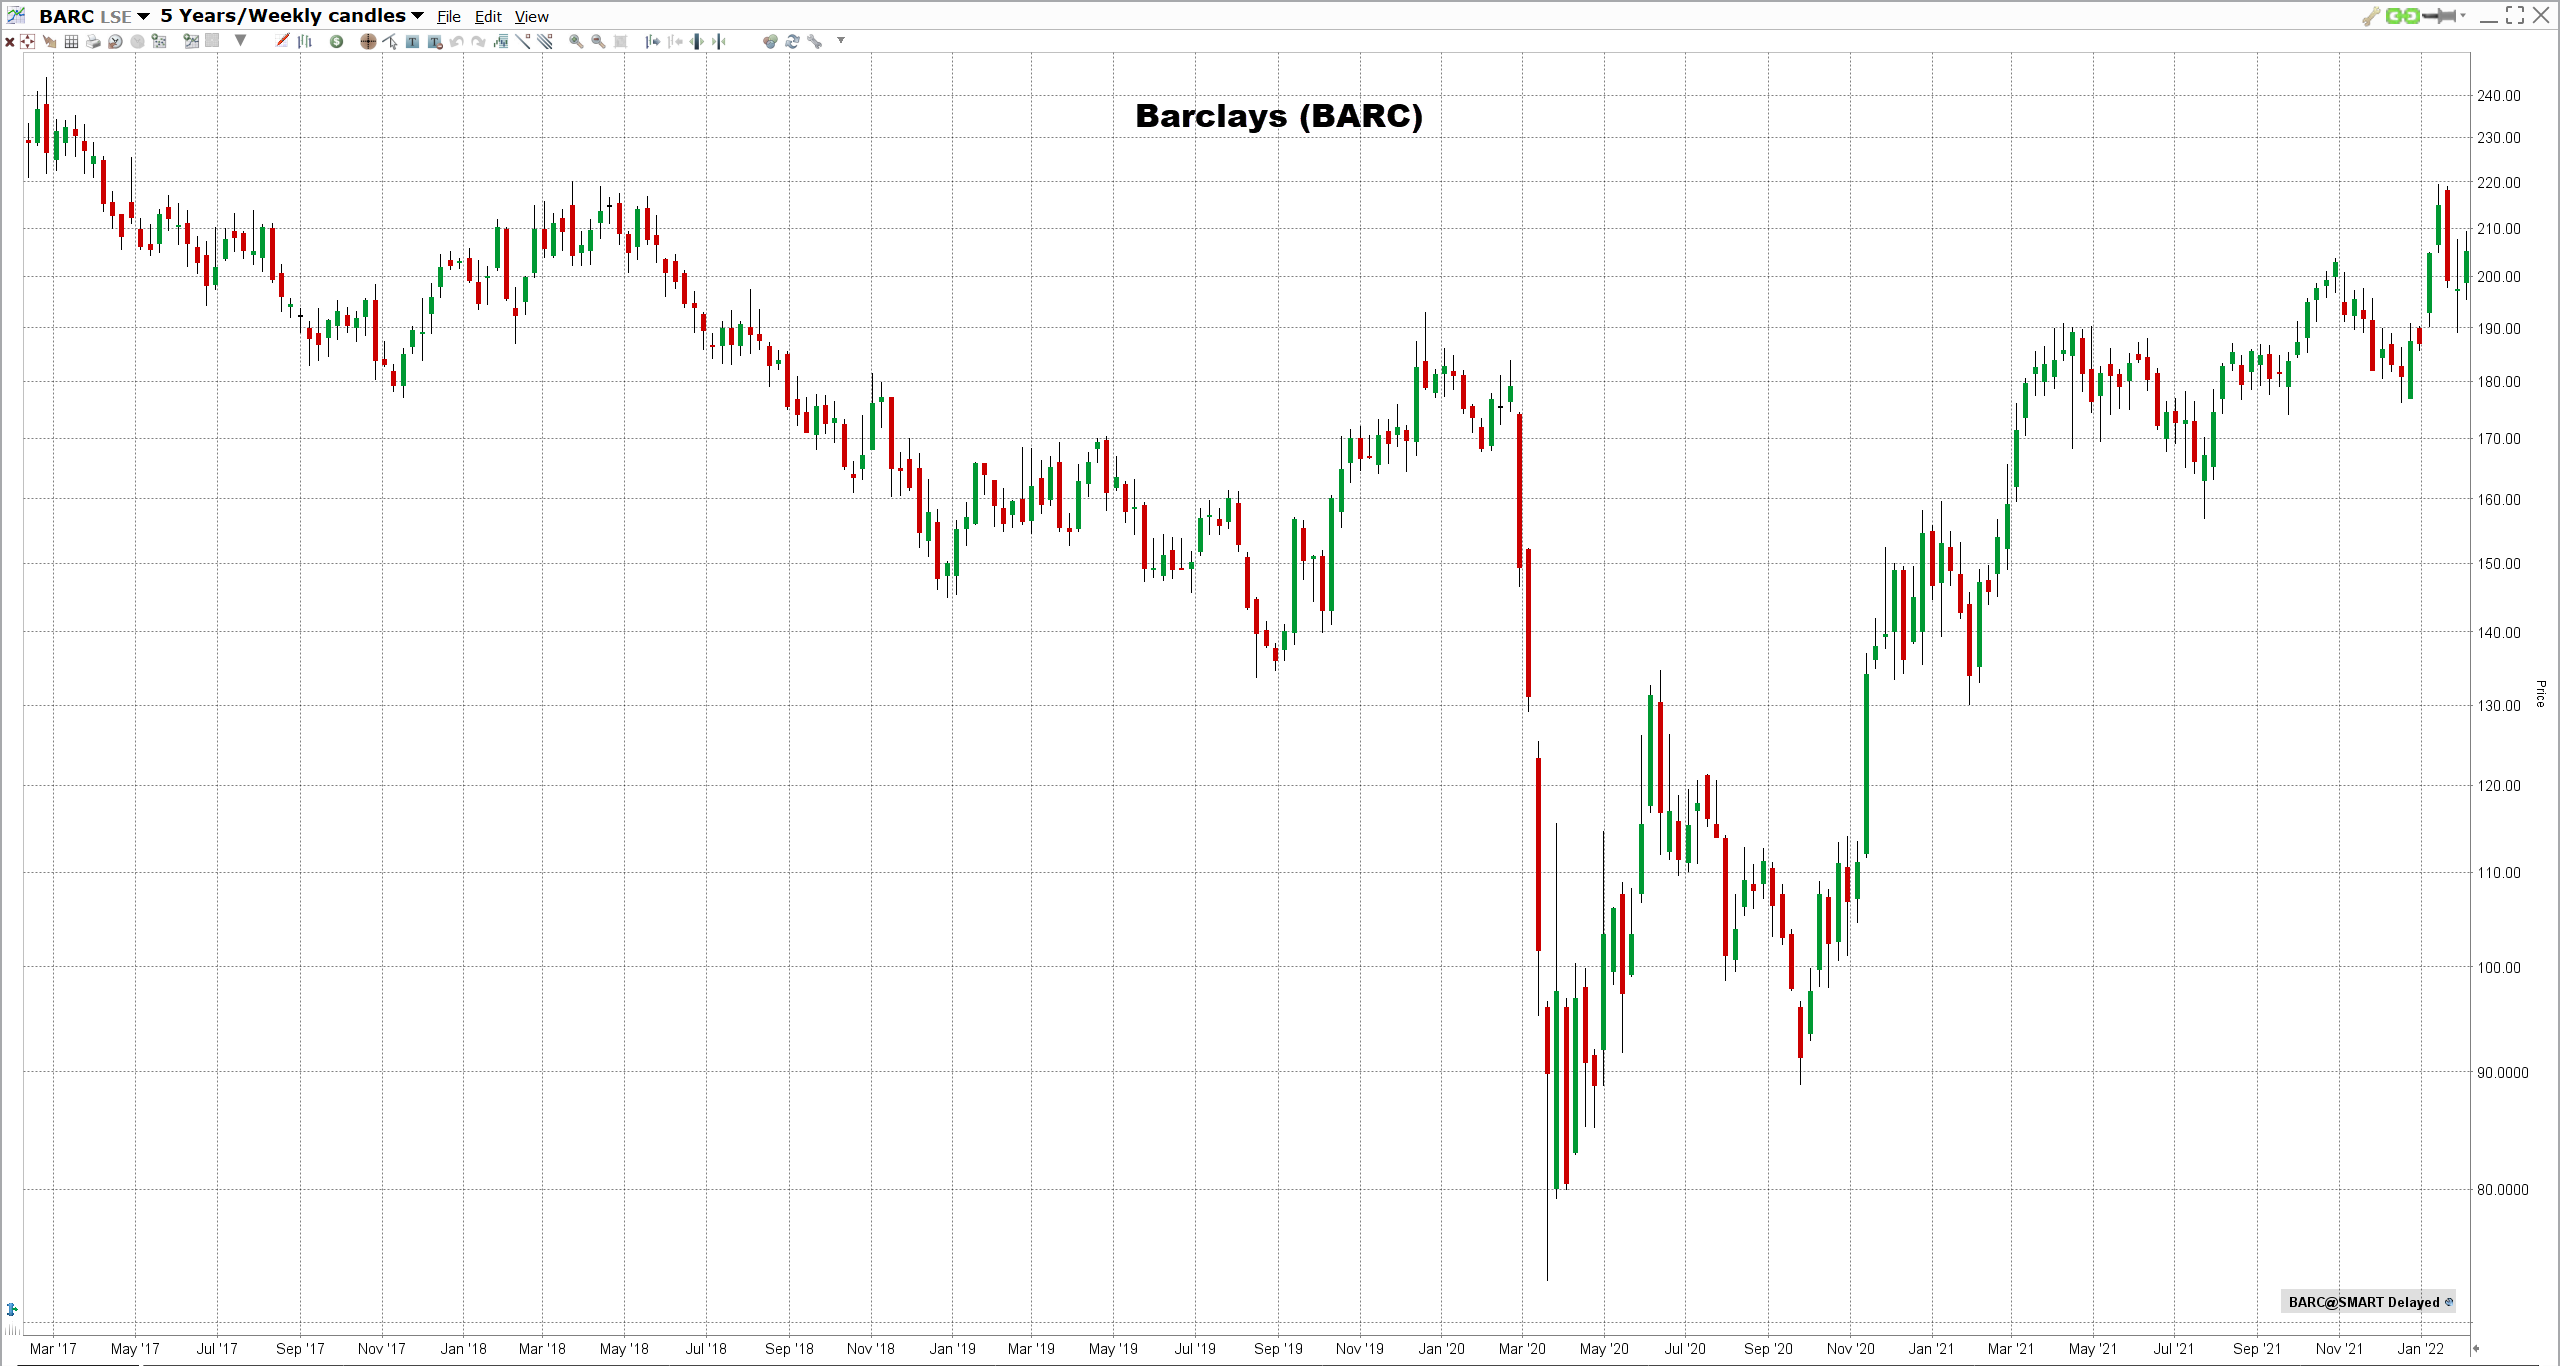
Task: Toggle the round crosshair cursor tool
Action: [368, 42]
